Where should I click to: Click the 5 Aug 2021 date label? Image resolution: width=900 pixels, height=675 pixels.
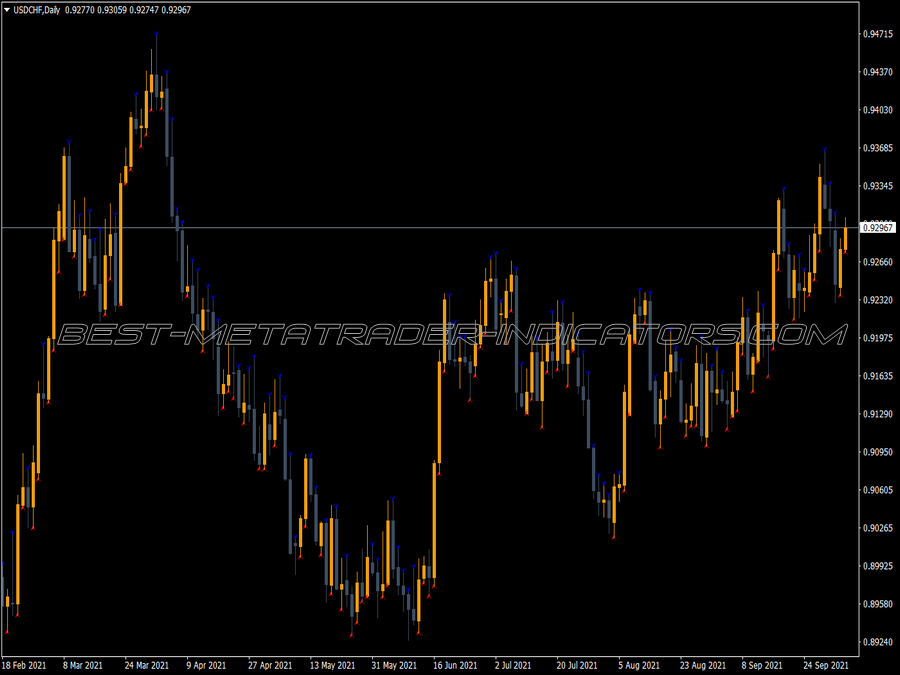[639, 665]
